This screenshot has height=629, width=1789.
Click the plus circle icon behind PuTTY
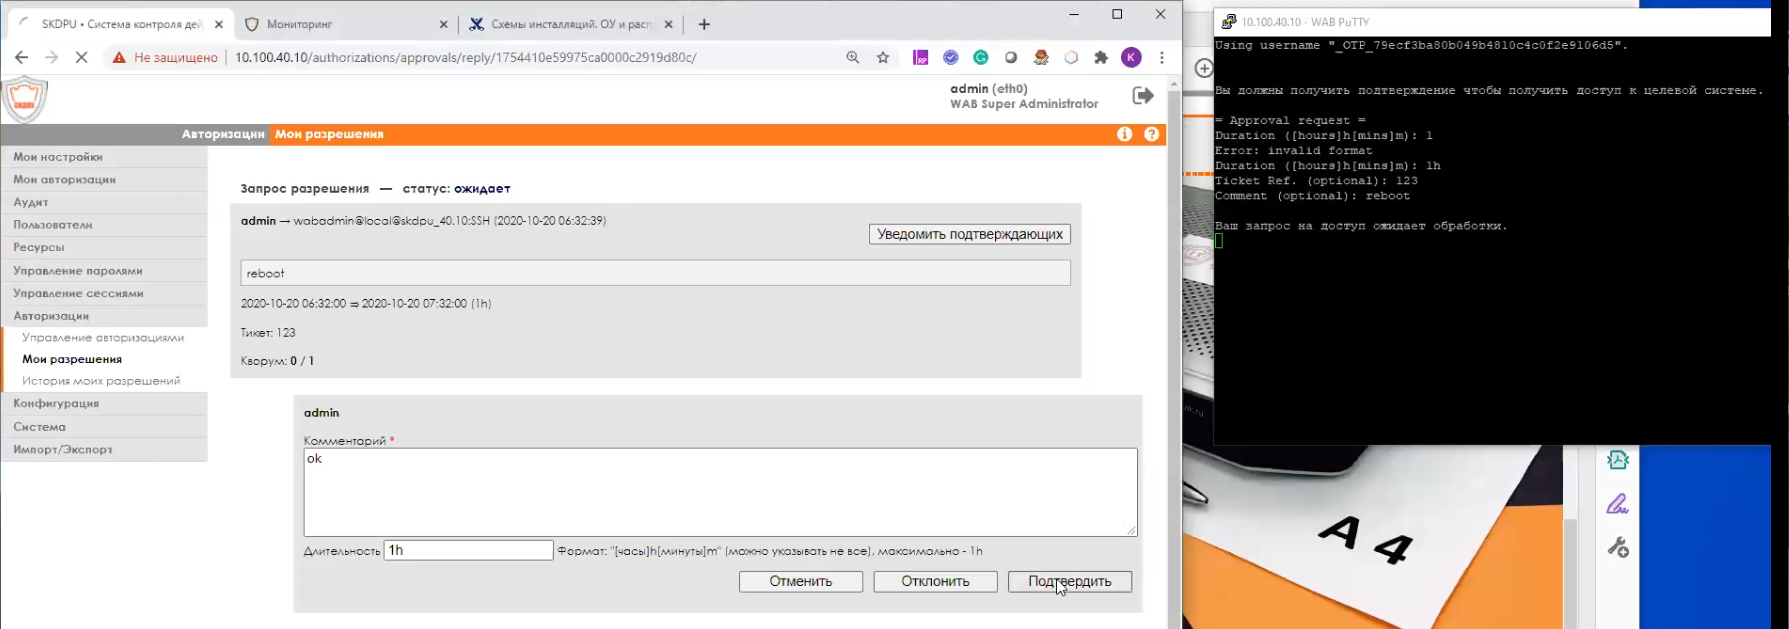click(x=1204, y=68)
